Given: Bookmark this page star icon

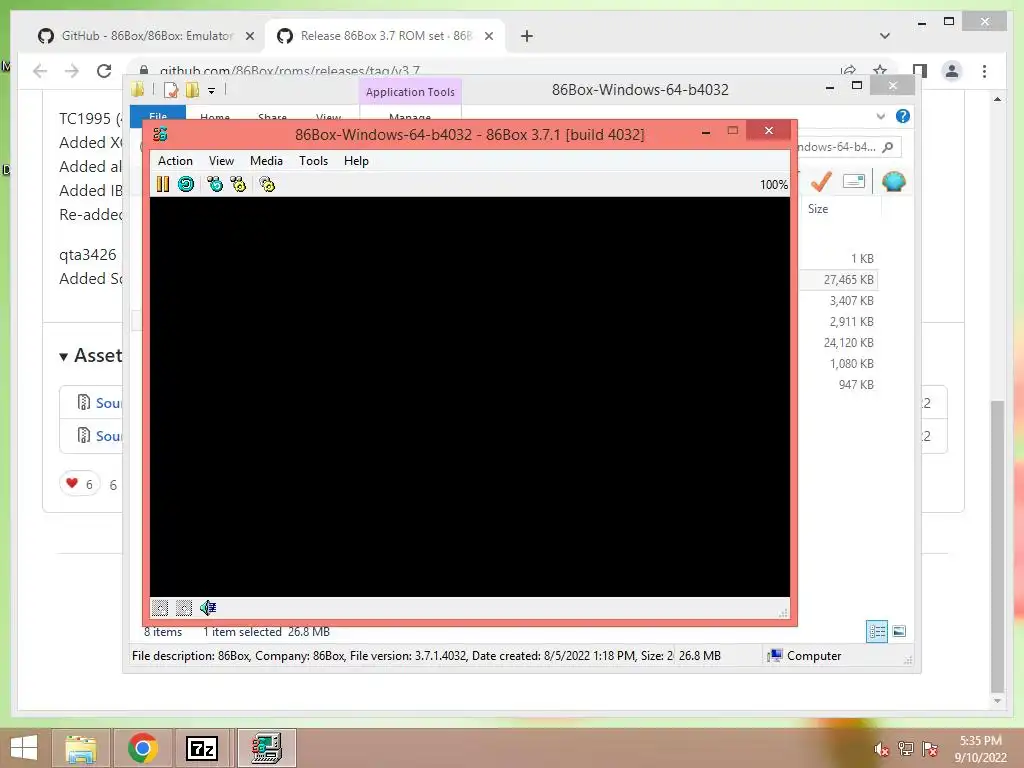Looking at the screenshot, I should point(880,71).
